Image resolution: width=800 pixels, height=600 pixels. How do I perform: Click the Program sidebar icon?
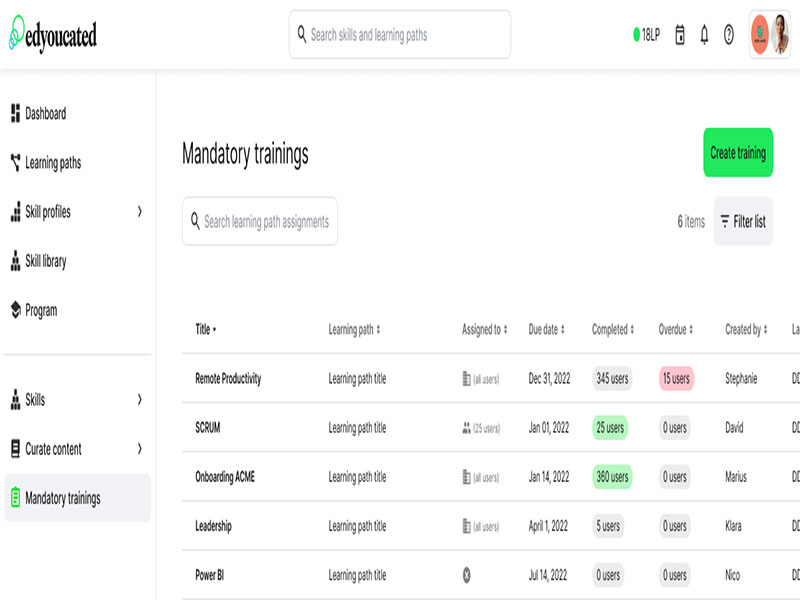[x=15, y=310]
